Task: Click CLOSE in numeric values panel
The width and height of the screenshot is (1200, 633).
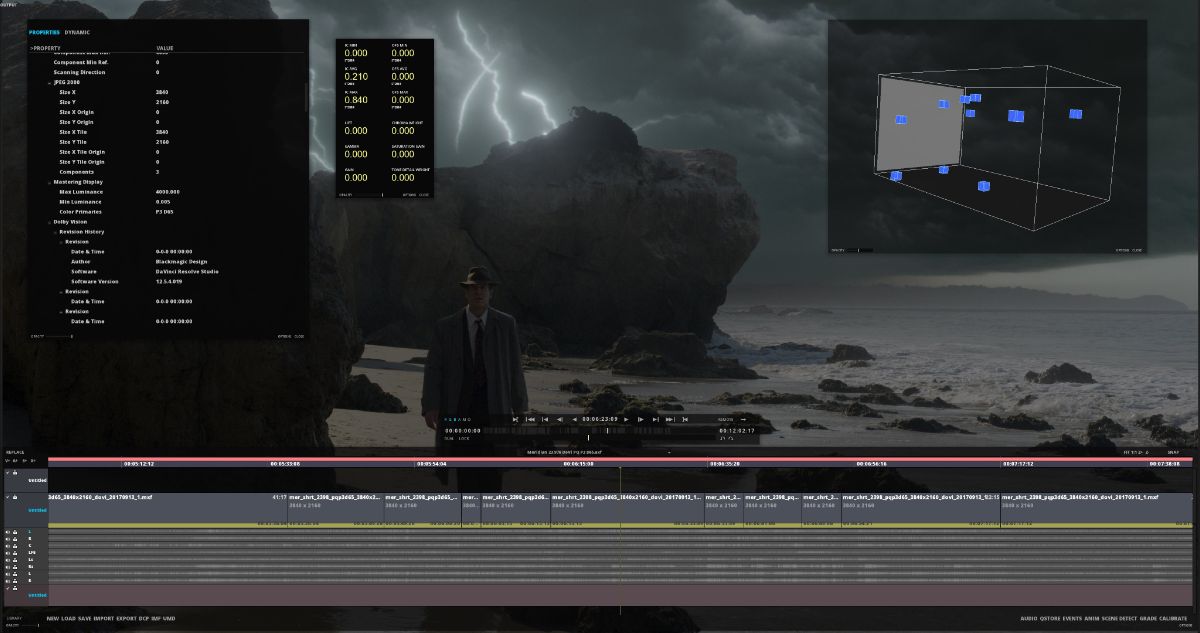Action: pyautogui.click(x=424, y=195)
